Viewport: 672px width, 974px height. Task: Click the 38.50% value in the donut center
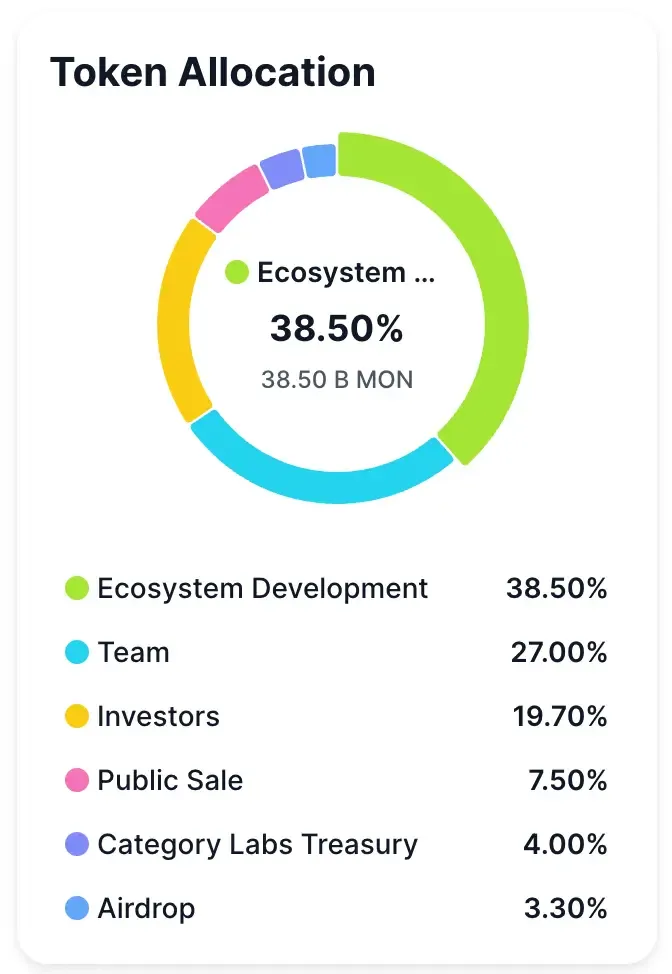pyautogui.click(x=336, y=328)
